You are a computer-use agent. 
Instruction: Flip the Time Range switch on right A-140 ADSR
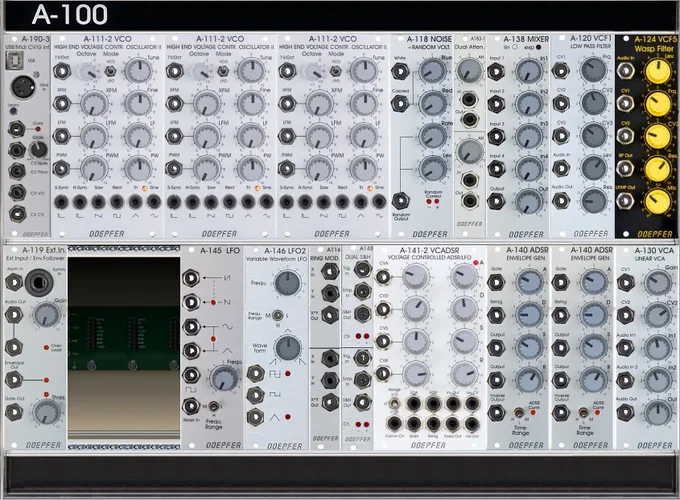(x=584, y=412)
